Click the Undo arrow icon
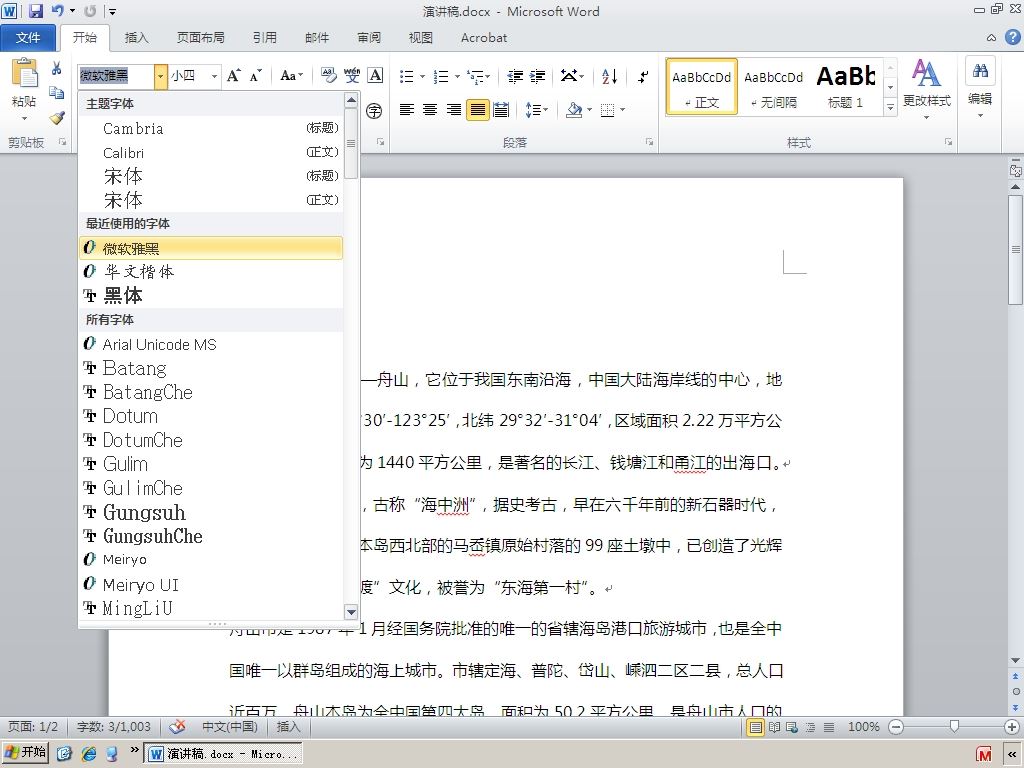Screen dimensions: 1024x768 (57, 11)
